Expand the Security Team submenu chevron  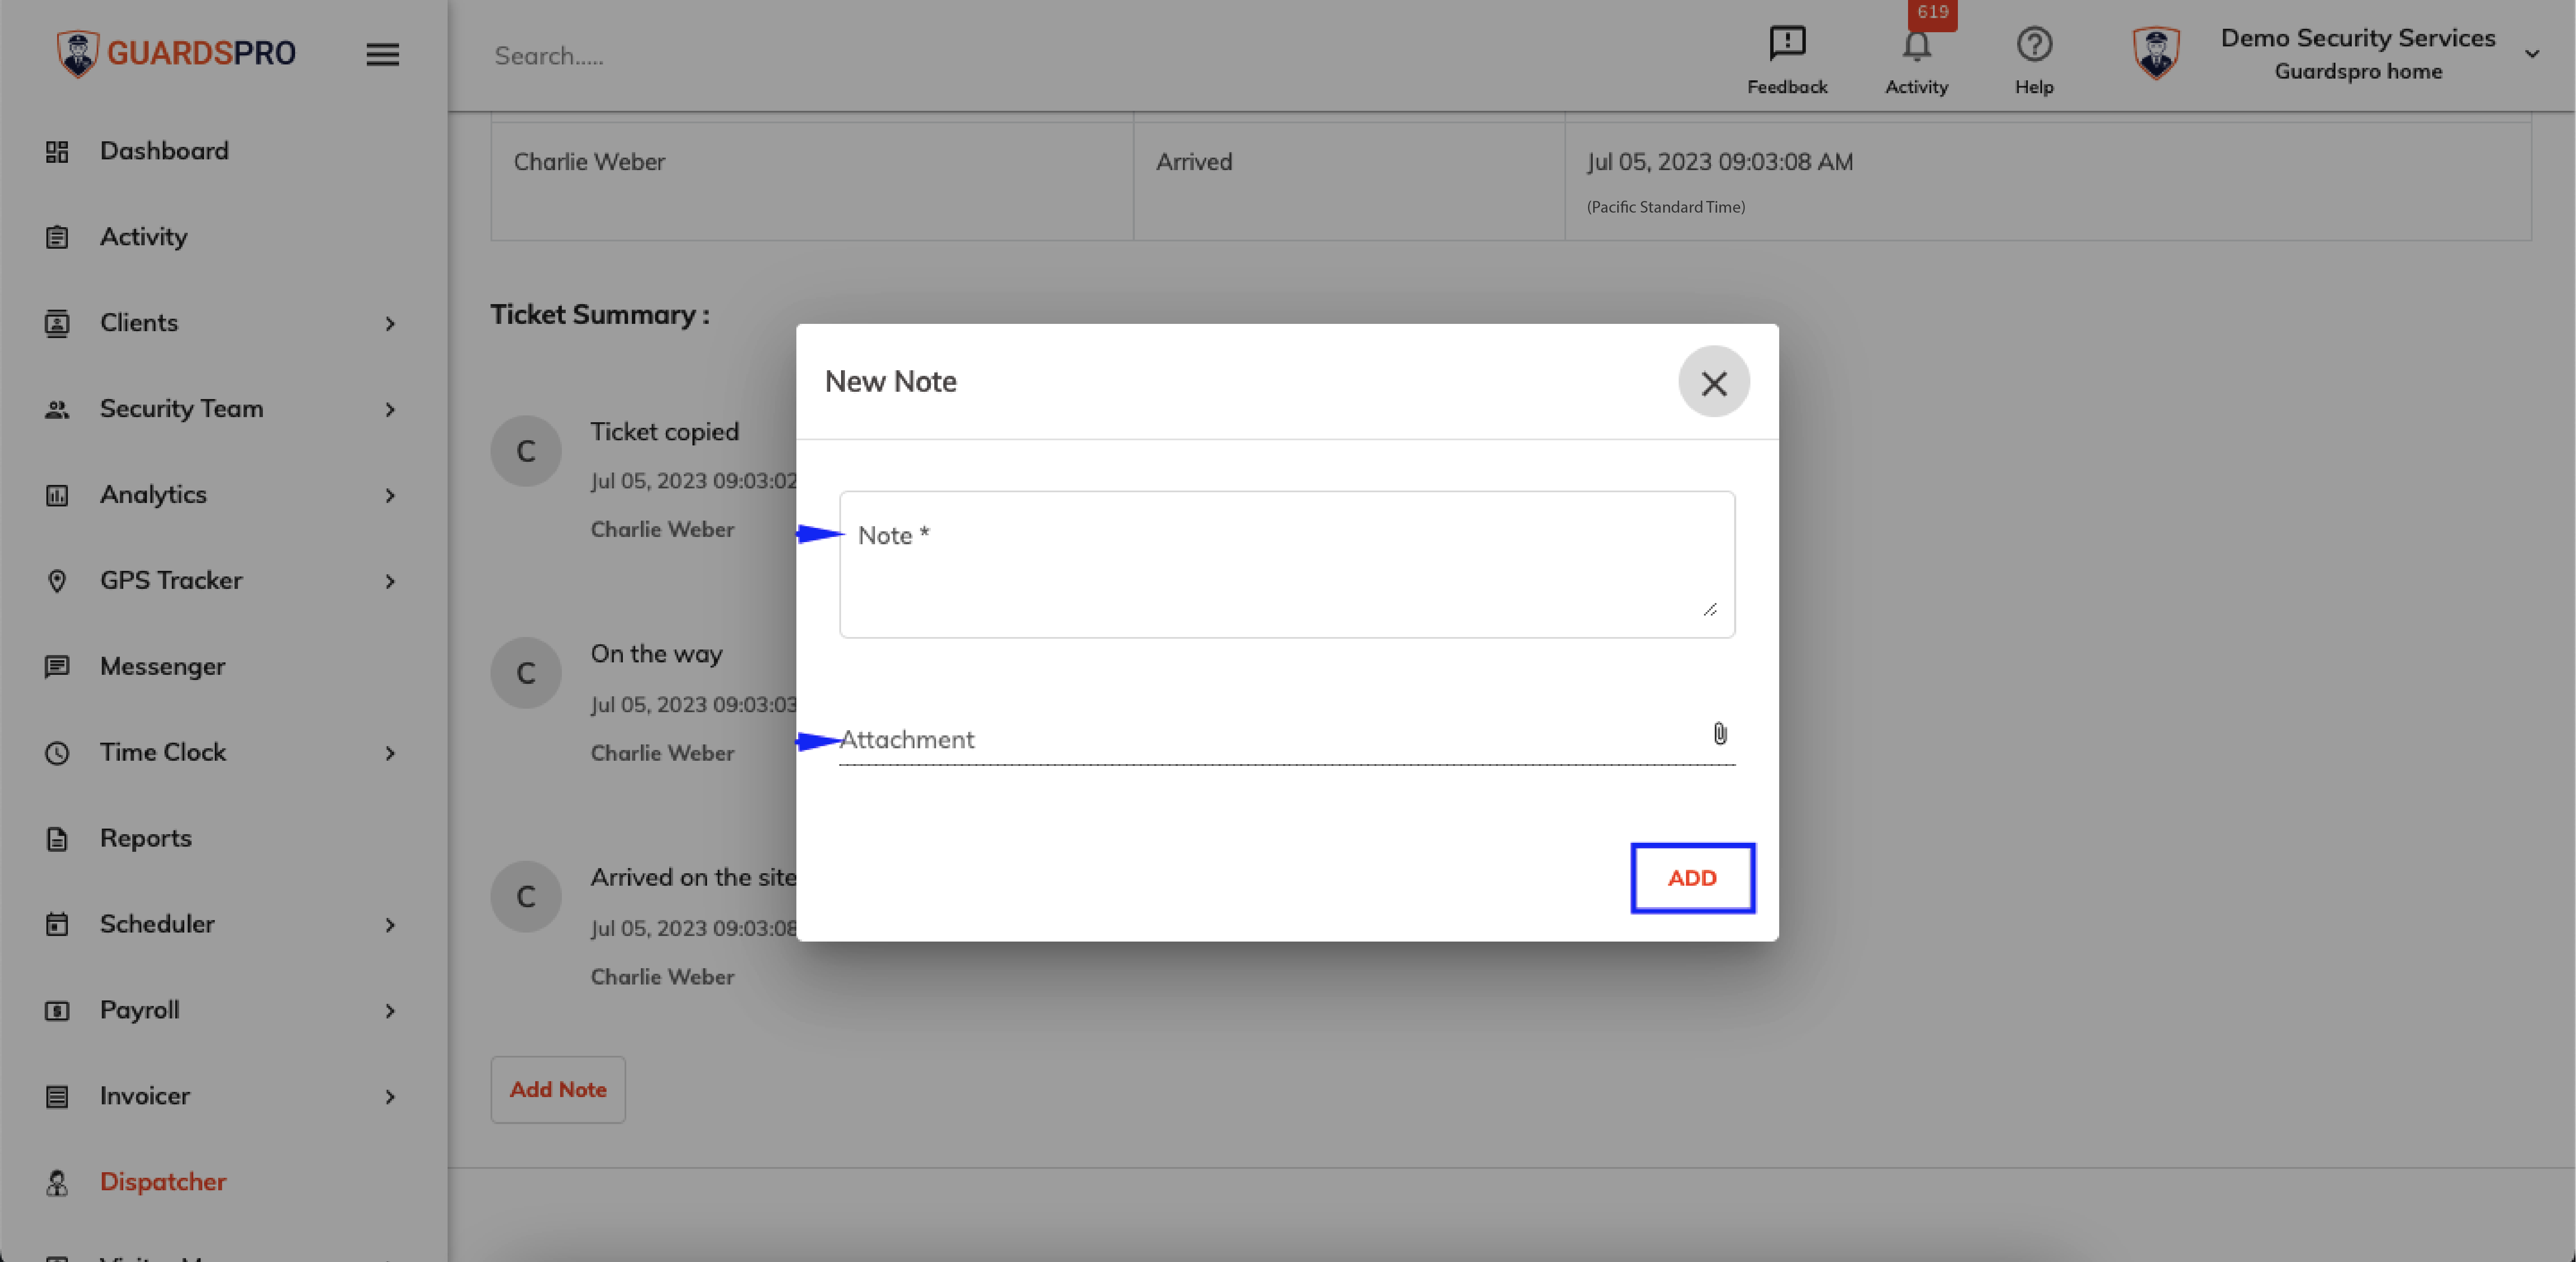(390, 410)
